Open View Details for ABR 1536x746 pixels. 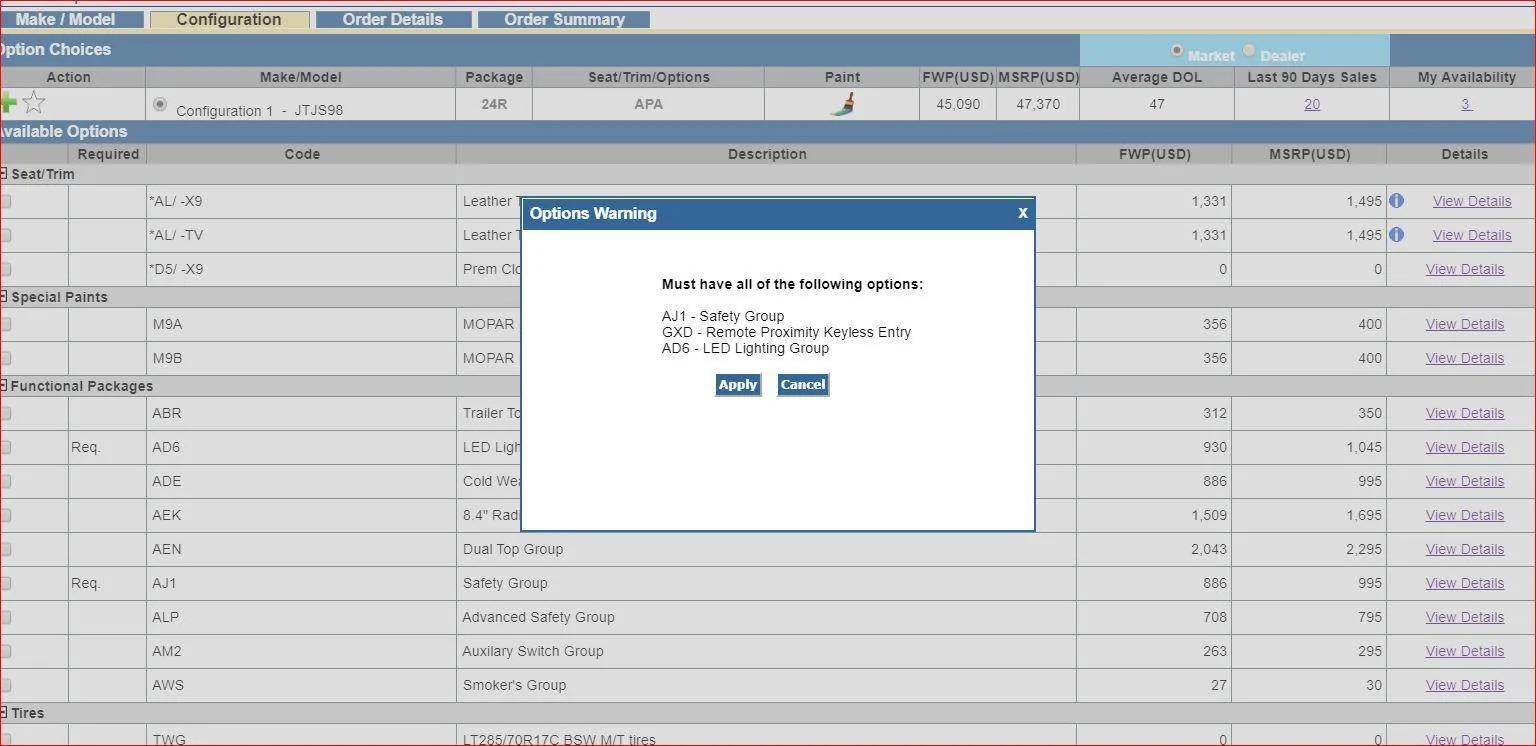[x=1465, y=413]
